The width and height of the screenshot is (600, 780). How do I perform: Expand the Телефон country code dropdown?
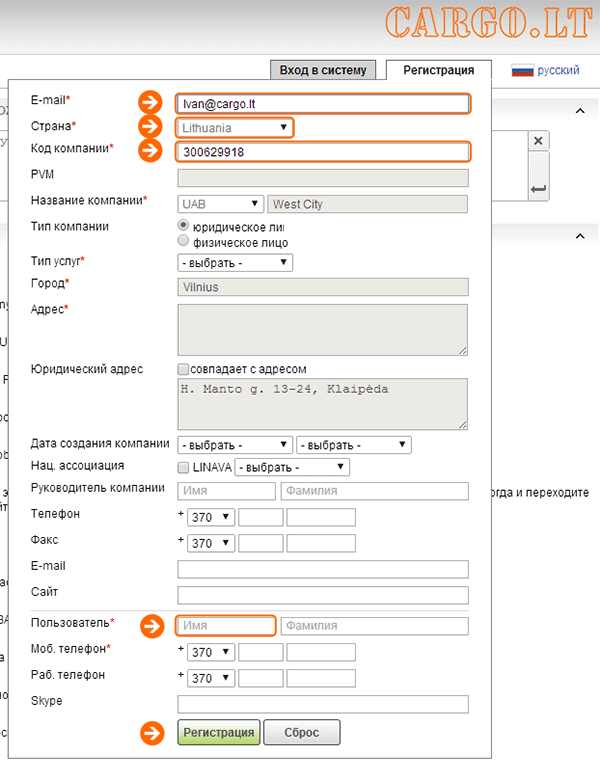[x=211, y=518]
